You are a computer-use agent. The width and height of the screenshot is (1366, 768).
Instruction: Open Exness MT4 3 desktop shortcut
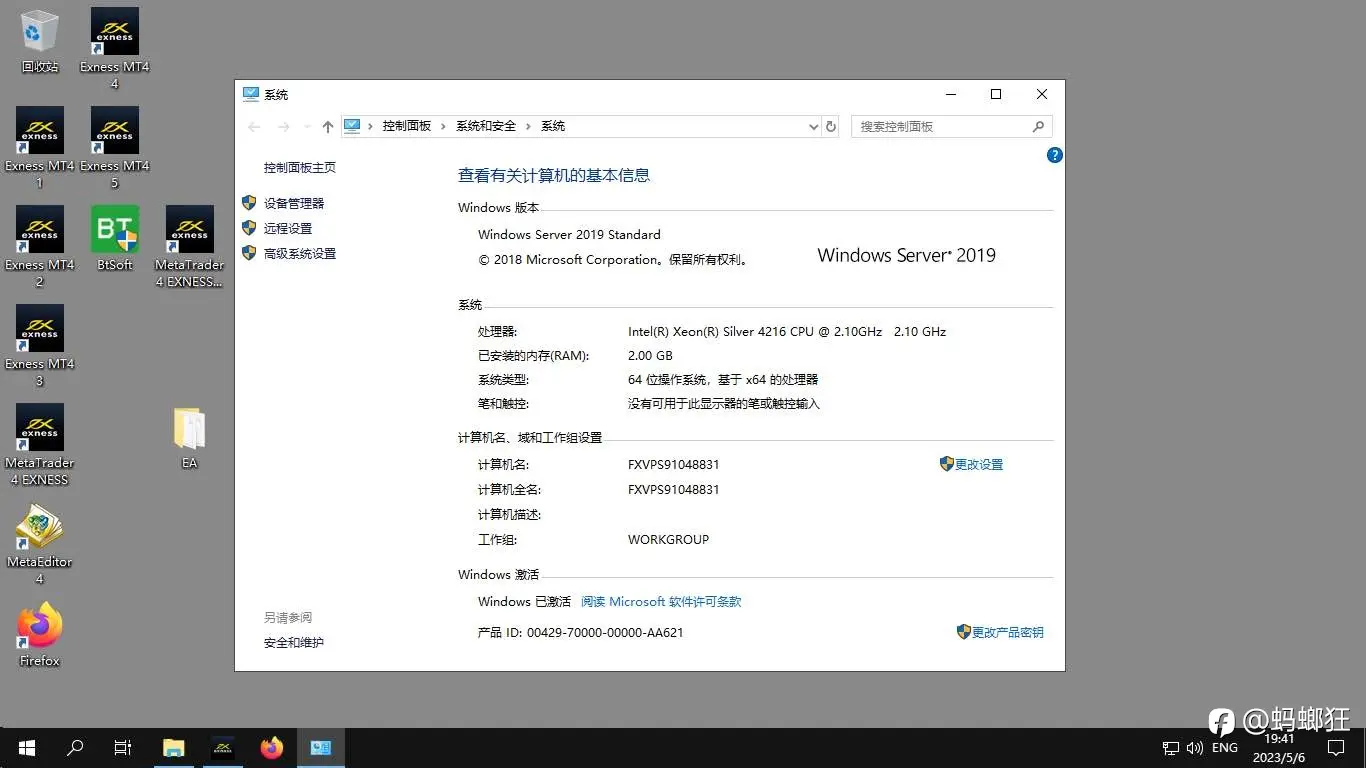tap(40, 345)
